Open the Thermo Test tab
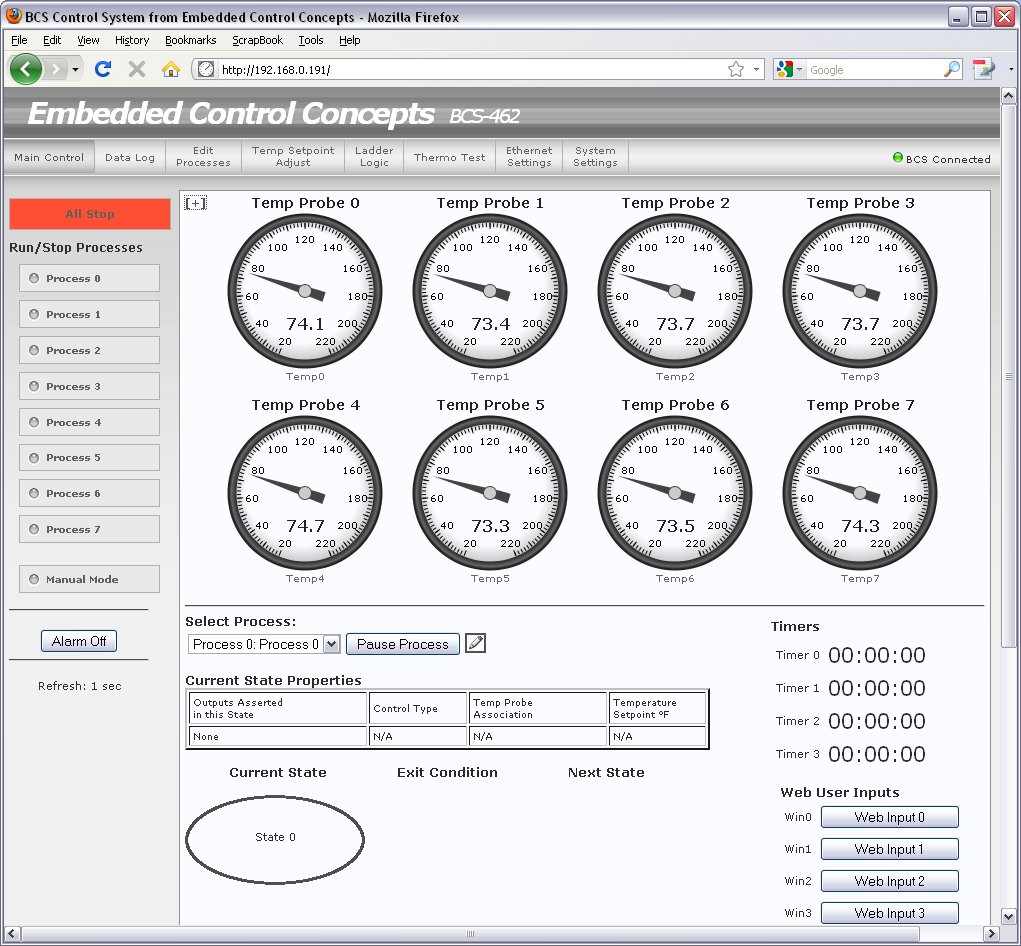 [x=449, y=157]
